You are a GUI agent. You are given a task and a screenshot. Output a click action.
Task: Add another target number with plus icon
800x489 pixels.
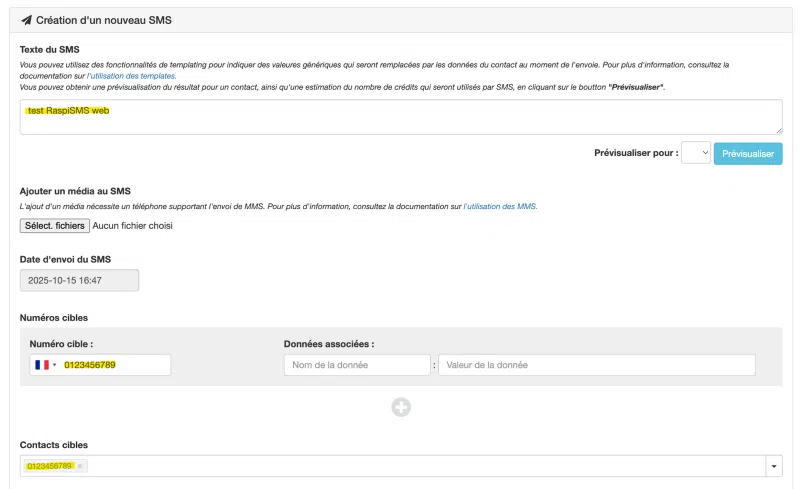(x=401, y=407)
